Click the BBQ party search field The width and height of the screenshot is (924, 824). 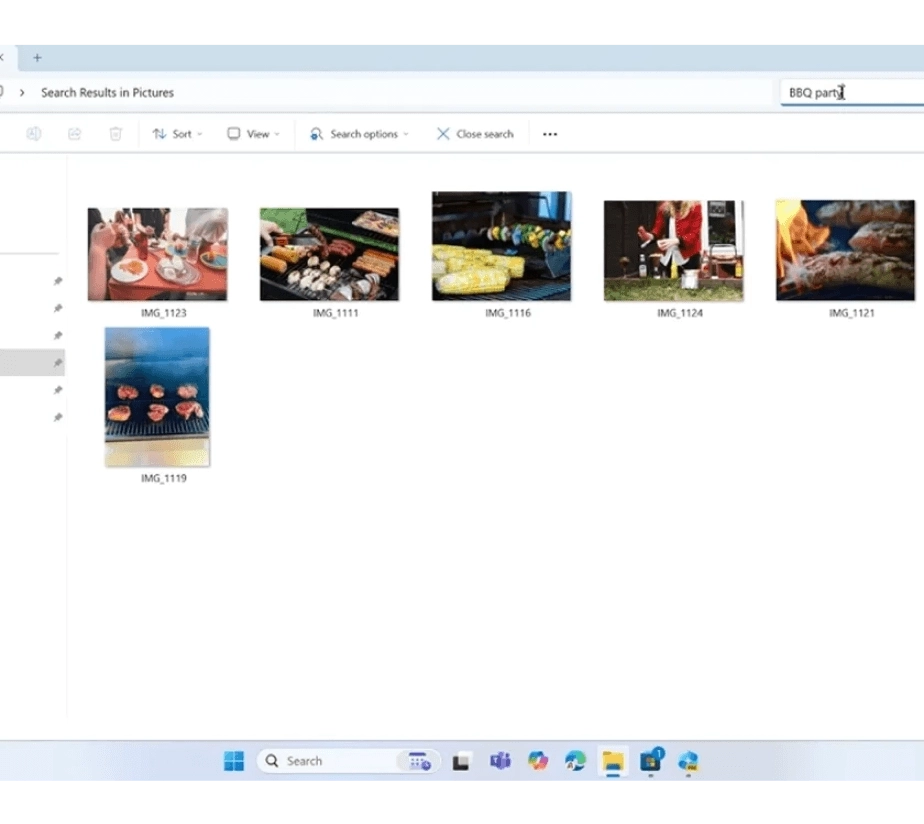(852, 93)
